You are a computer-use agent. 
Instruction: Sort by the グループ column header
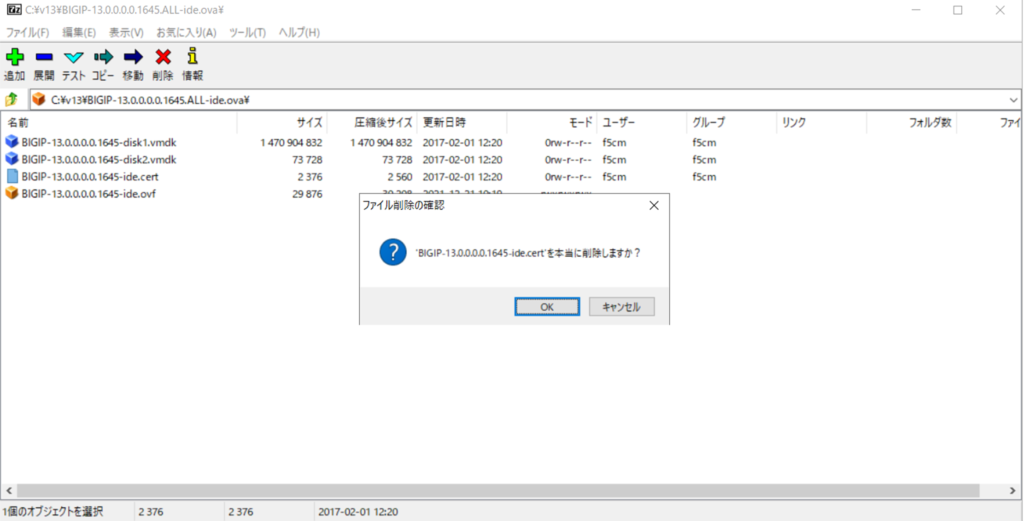point(731,122)
